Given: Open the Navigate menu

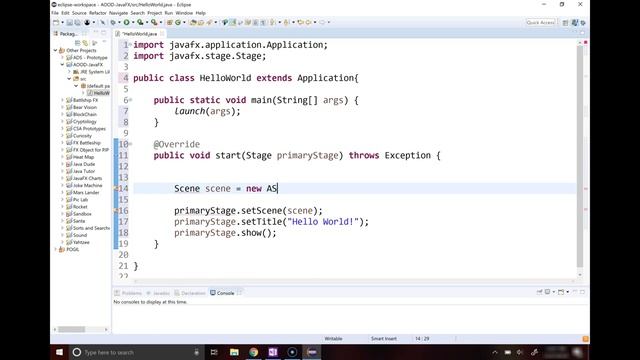Looking at the screenshot, I should (118, 13).
